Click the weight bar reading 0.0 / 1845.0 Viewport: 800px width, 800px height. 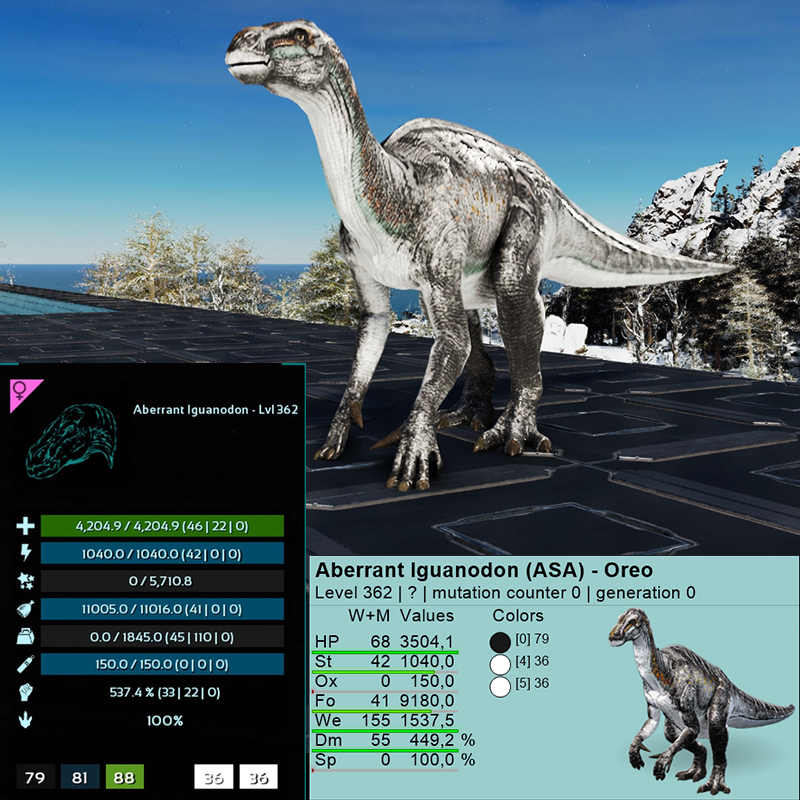pos(162,637)
